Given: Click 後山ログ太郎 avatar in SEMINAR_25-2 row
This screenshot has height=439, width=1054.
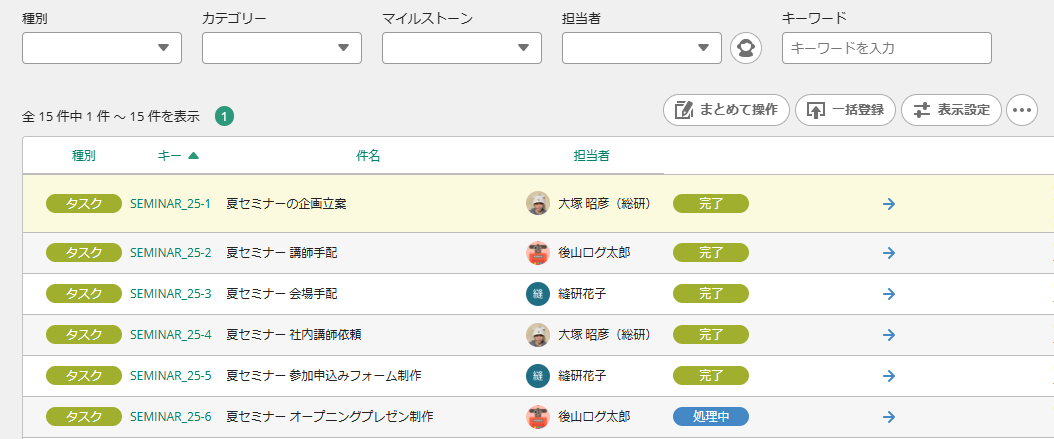Looking at the screenshot, I should (538, 253).
